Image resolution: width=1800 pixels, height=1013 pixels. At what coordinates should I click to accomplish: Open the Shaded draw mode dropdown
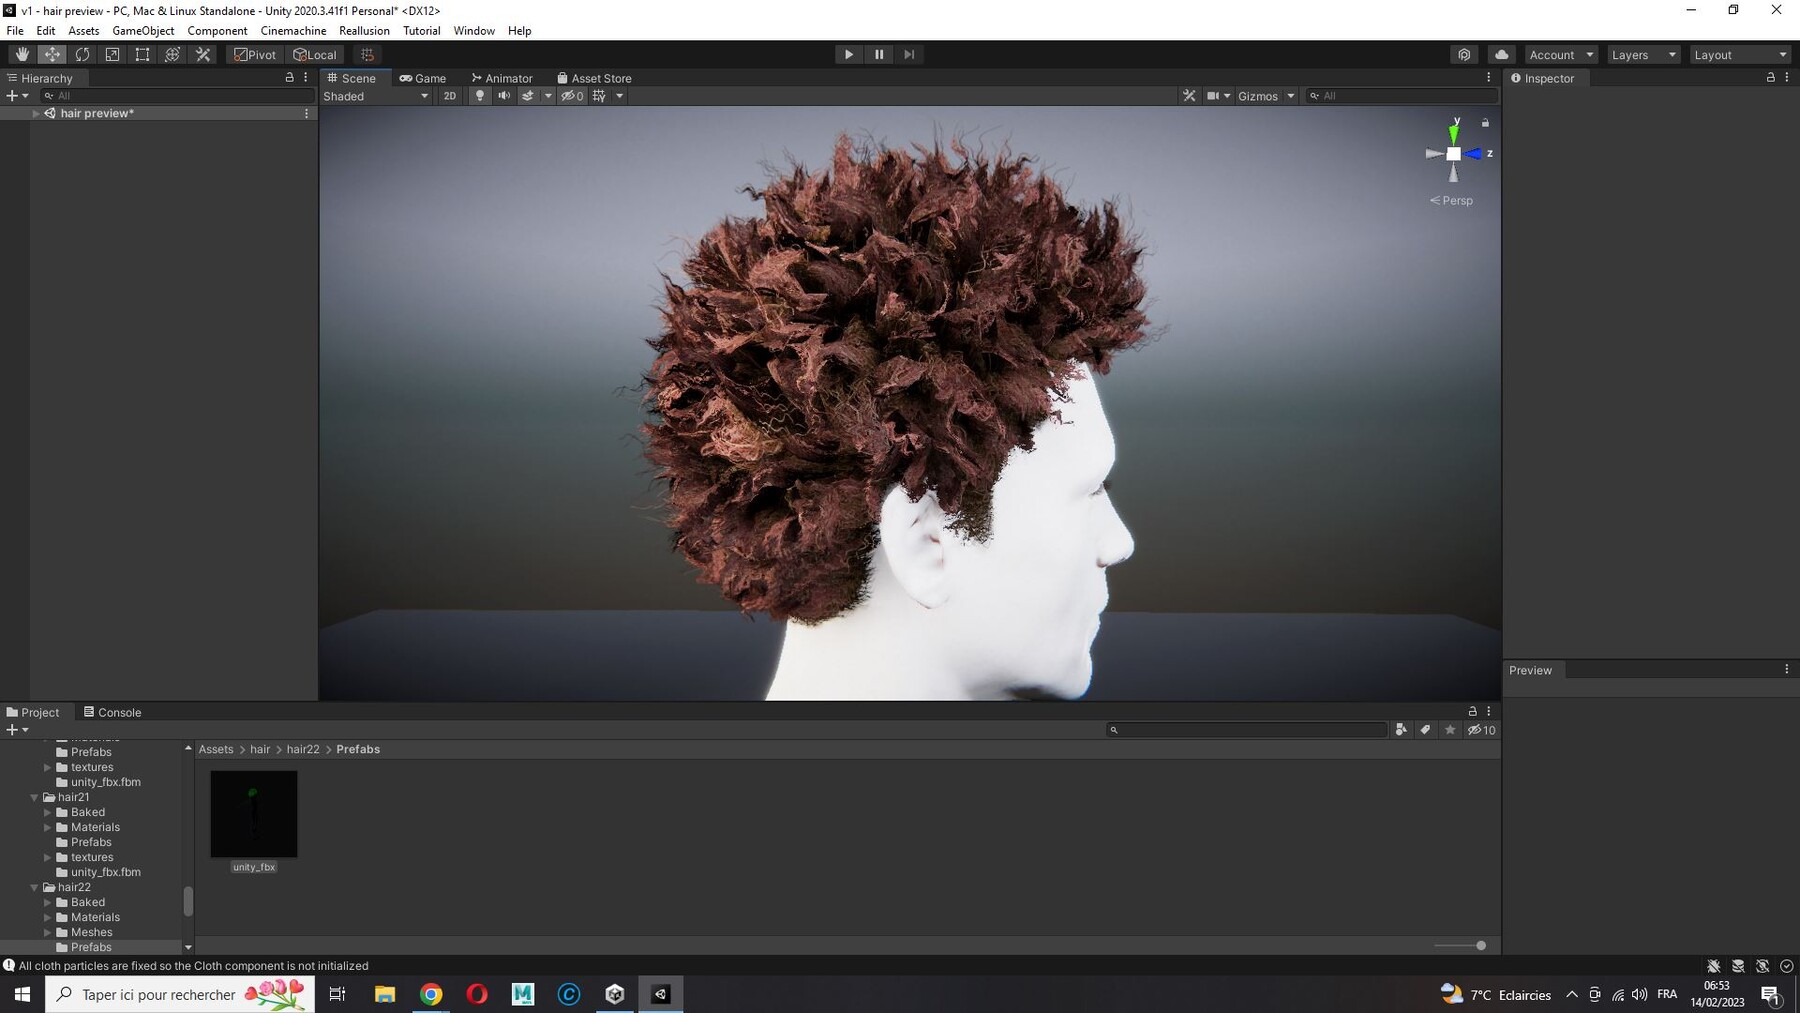(x=376, y=96)
